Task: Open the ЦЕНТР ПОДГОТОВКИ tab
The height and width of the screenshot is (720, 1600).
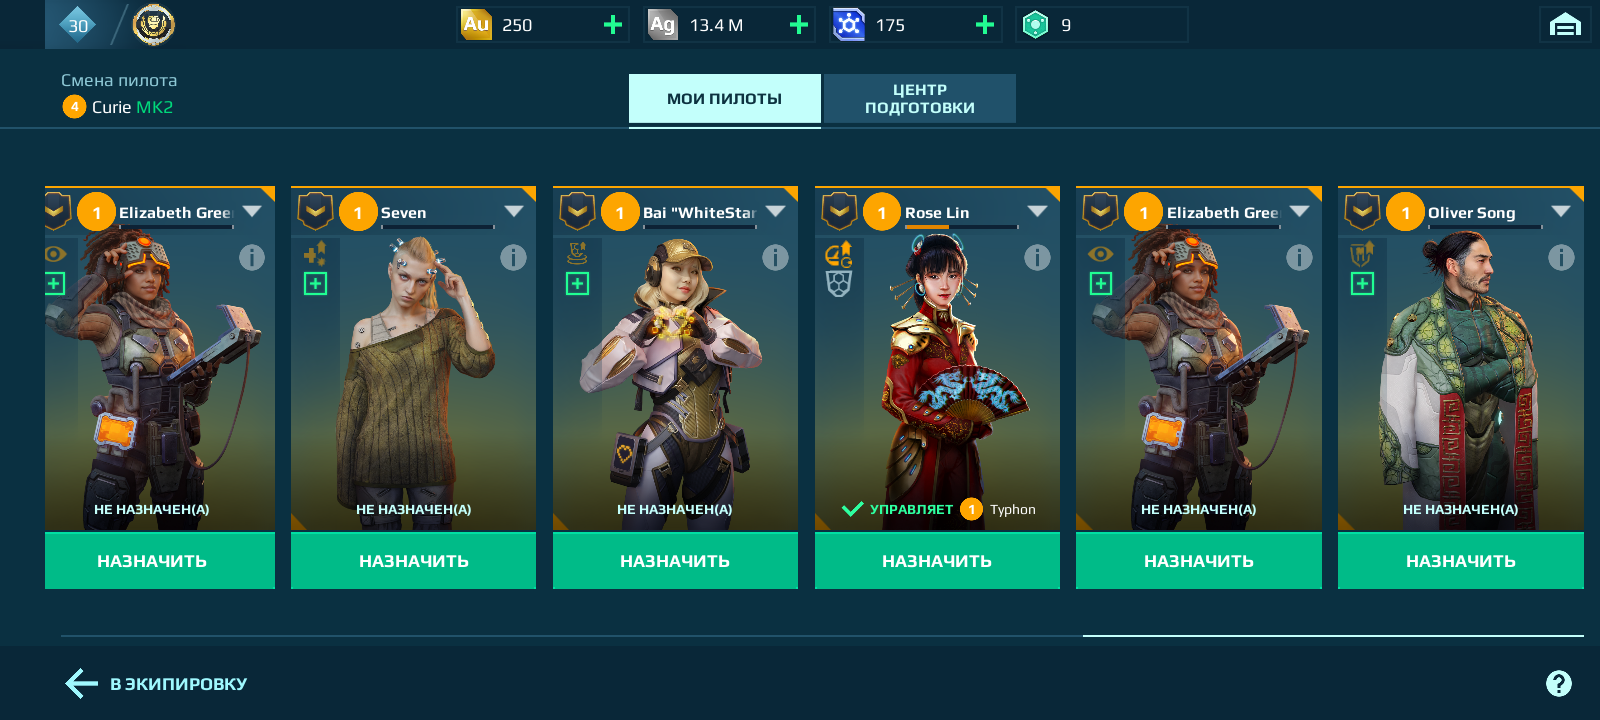Action: click(x=920, y=99)
